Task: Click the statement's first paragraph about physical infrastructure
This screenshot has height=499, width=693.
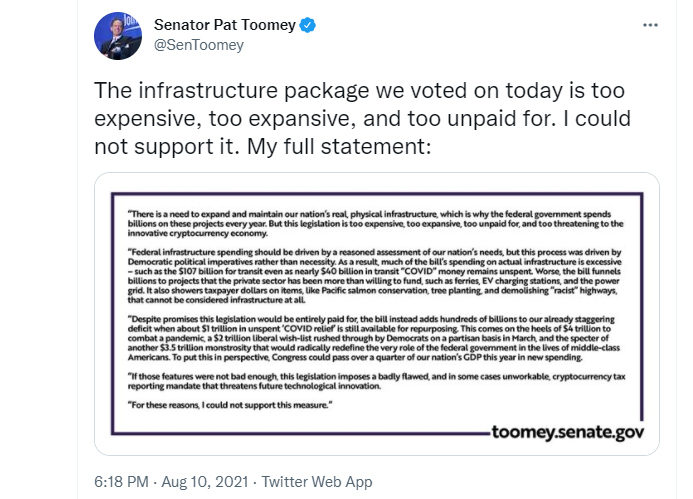Action: [x=376, y=224]
